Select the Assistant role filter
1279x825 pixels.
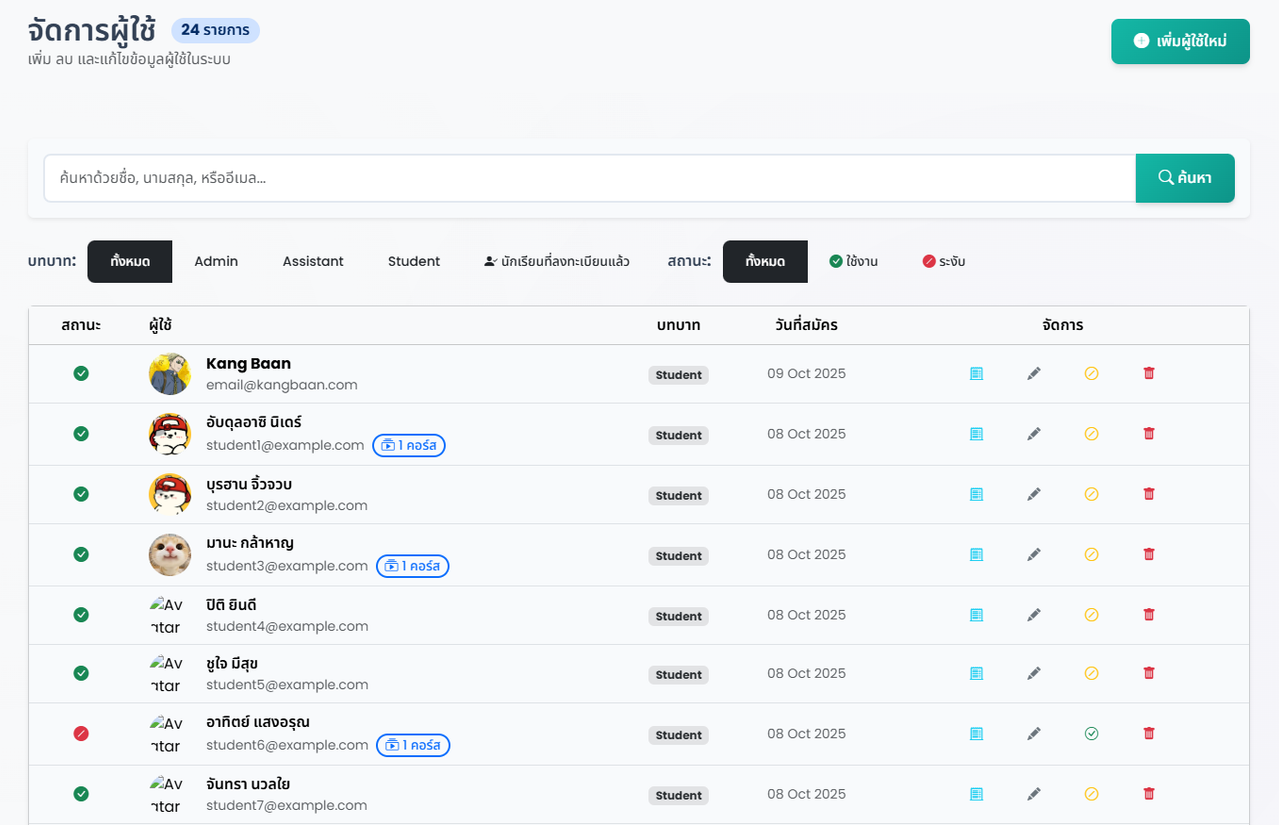coord(313,261)
